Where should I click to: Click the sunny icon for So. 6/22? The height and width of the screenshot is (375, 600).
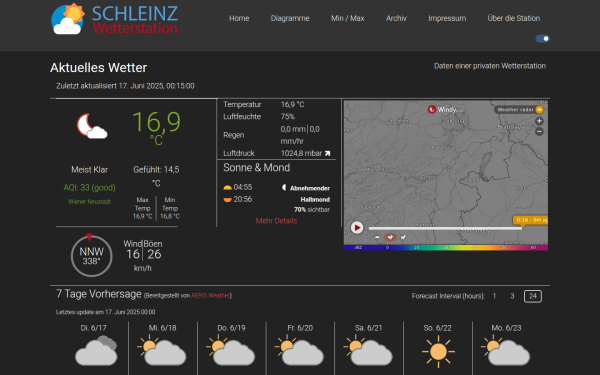click(x=438, y=352)
